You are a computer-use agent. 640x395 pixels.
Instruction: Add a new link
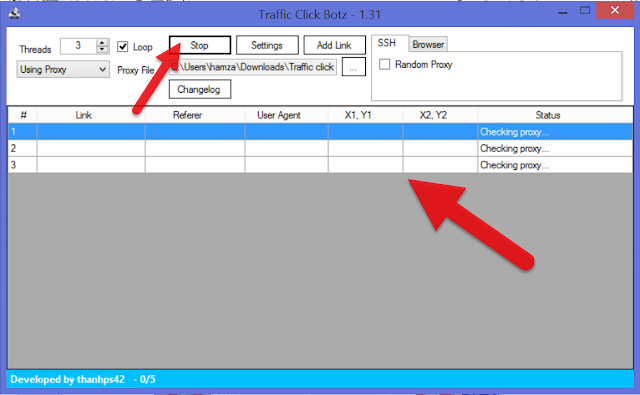334,45
